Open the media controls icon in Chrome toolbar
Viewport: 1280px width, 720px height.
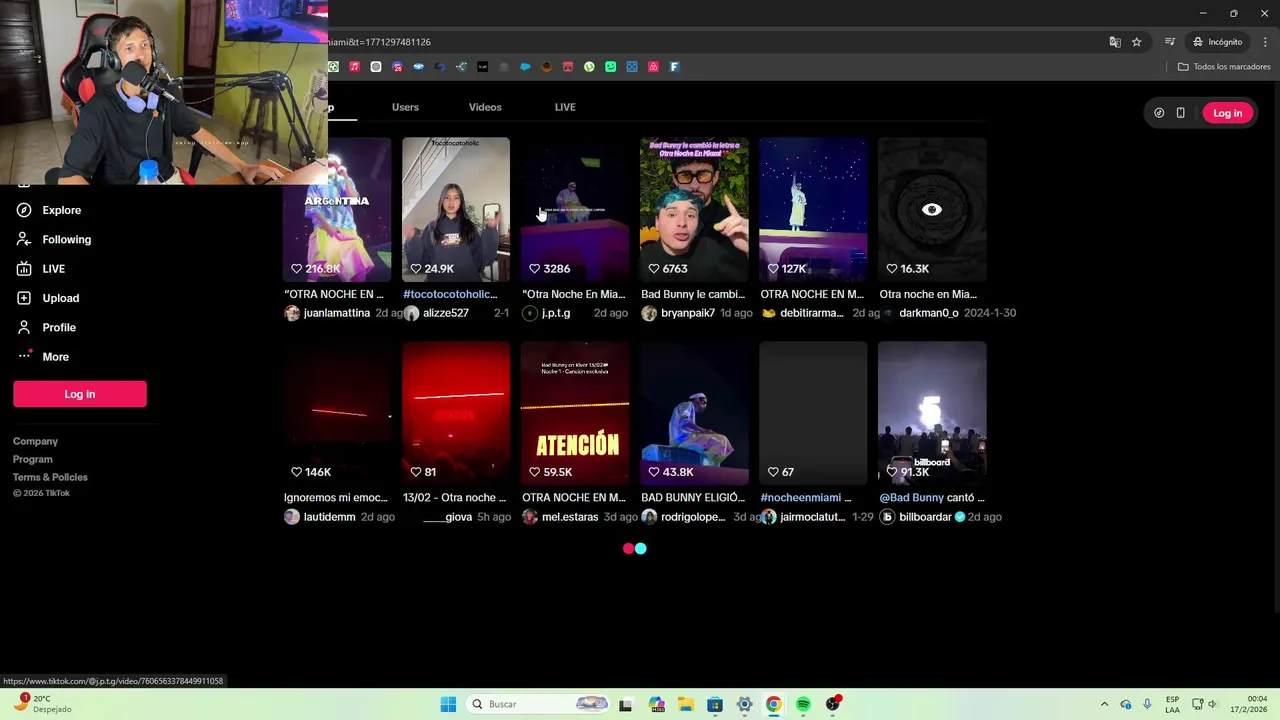(1169, 42)
